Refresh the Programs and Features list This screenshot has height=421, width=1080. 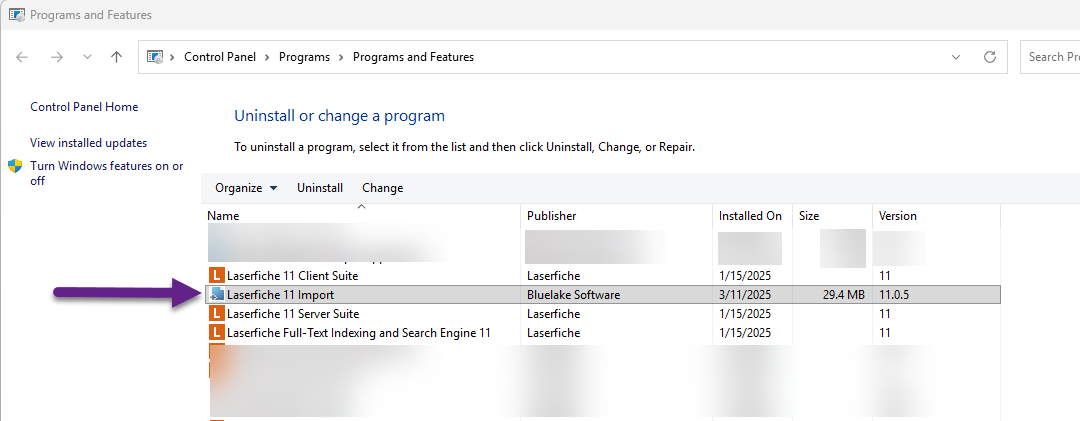990,57
